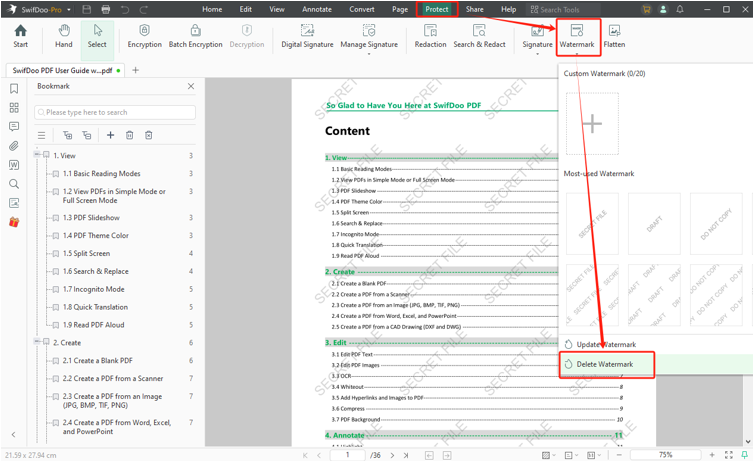Open the Share menu

coord(474,9)
